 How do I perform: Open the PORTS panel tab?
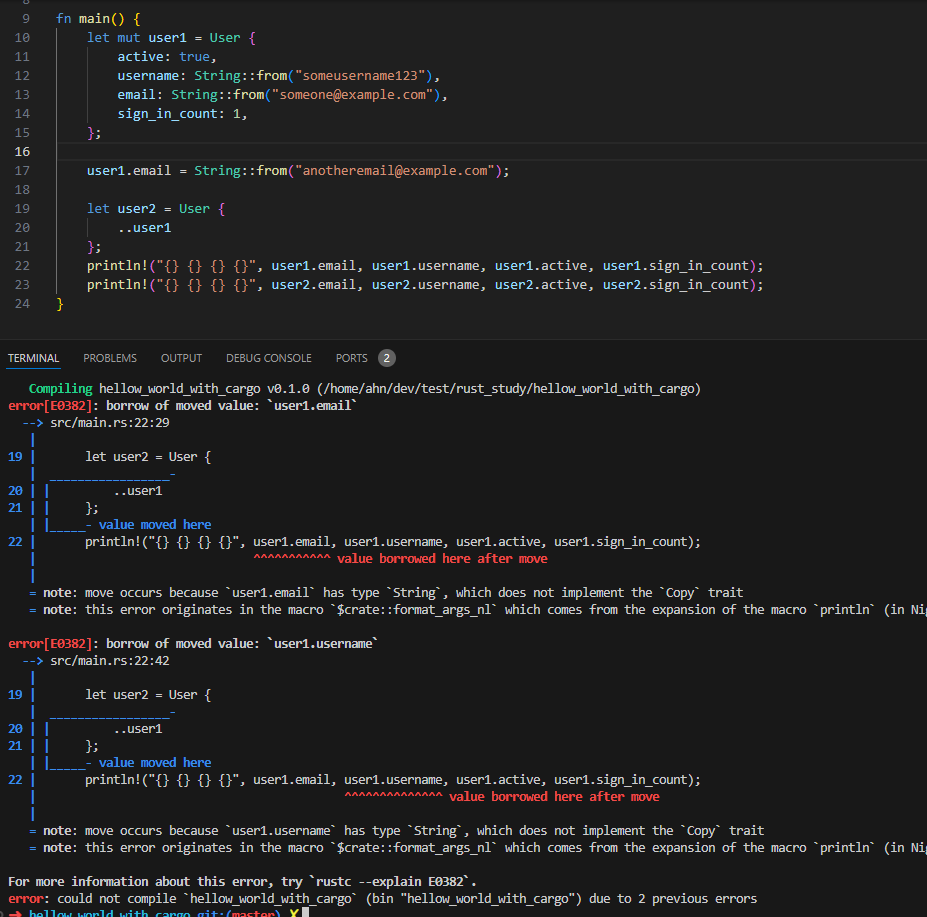click(351, 358)
